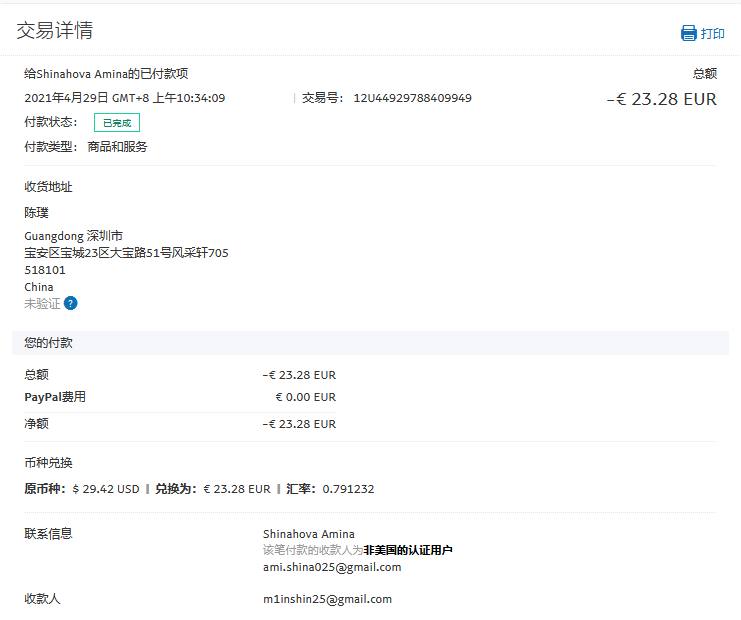
Task: Click the postal code 518101
Action: [x=45, y=270]
